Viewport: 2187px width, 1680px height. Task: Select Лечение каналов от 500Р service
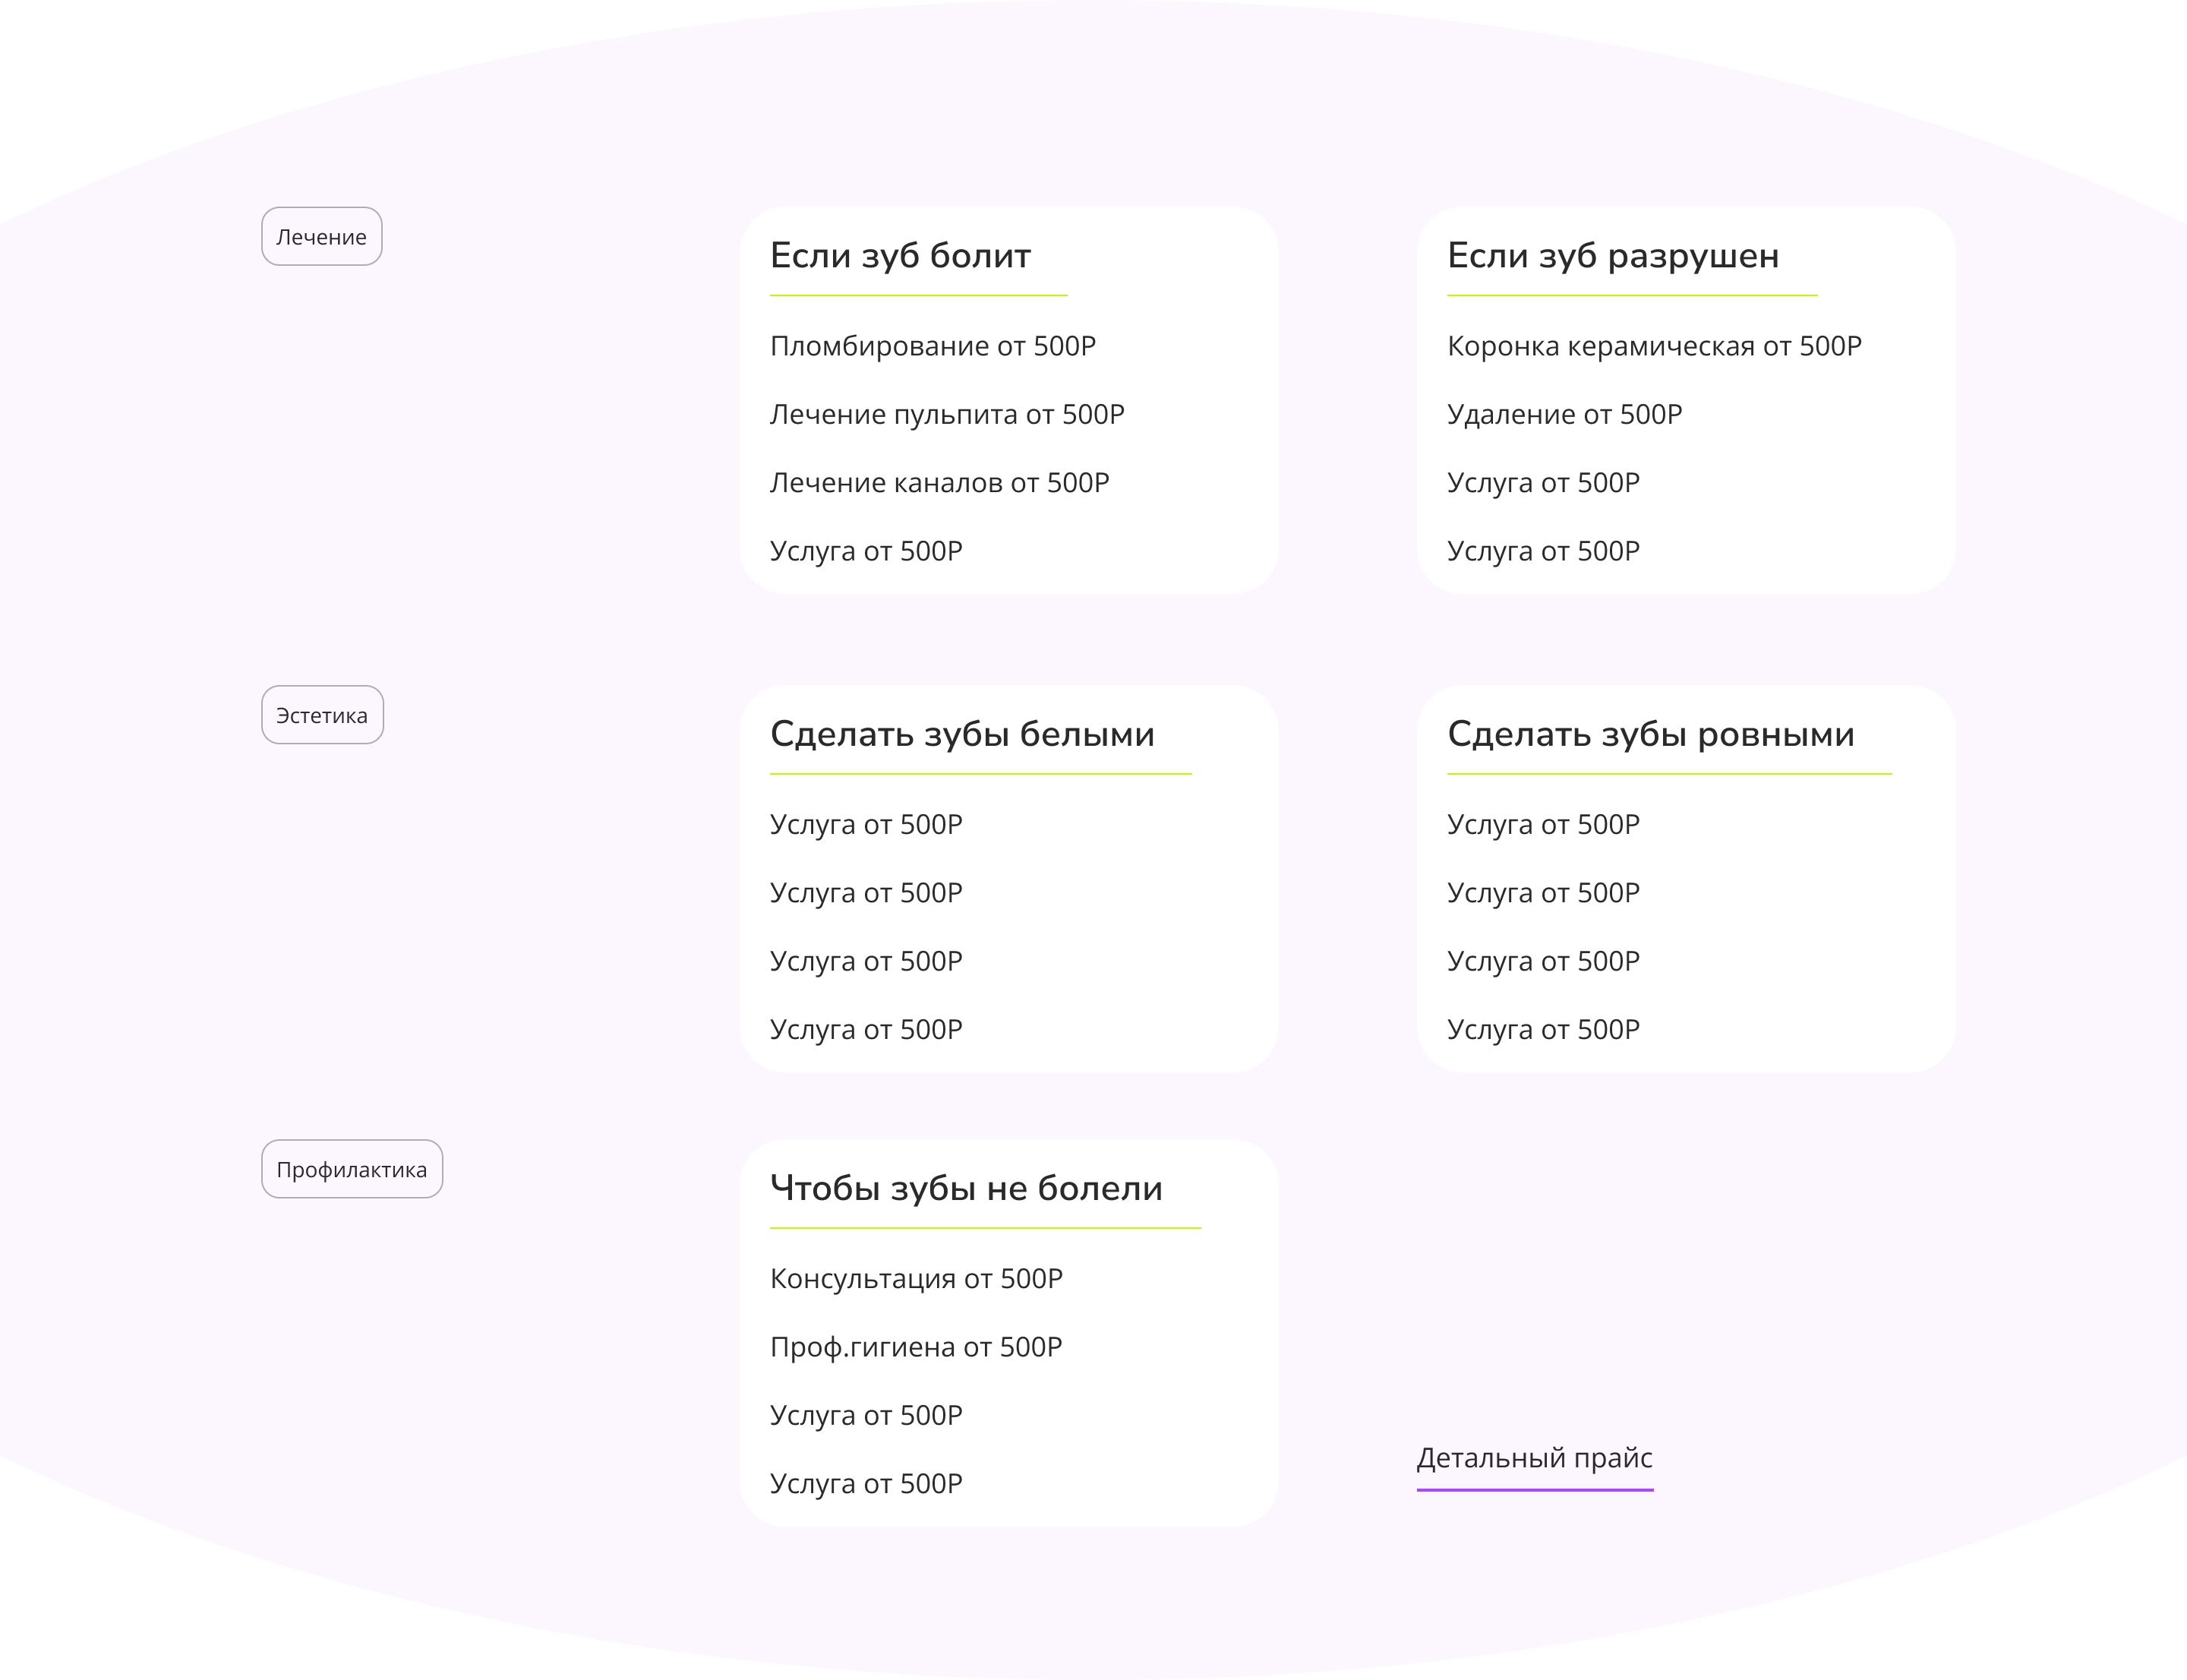939,483
